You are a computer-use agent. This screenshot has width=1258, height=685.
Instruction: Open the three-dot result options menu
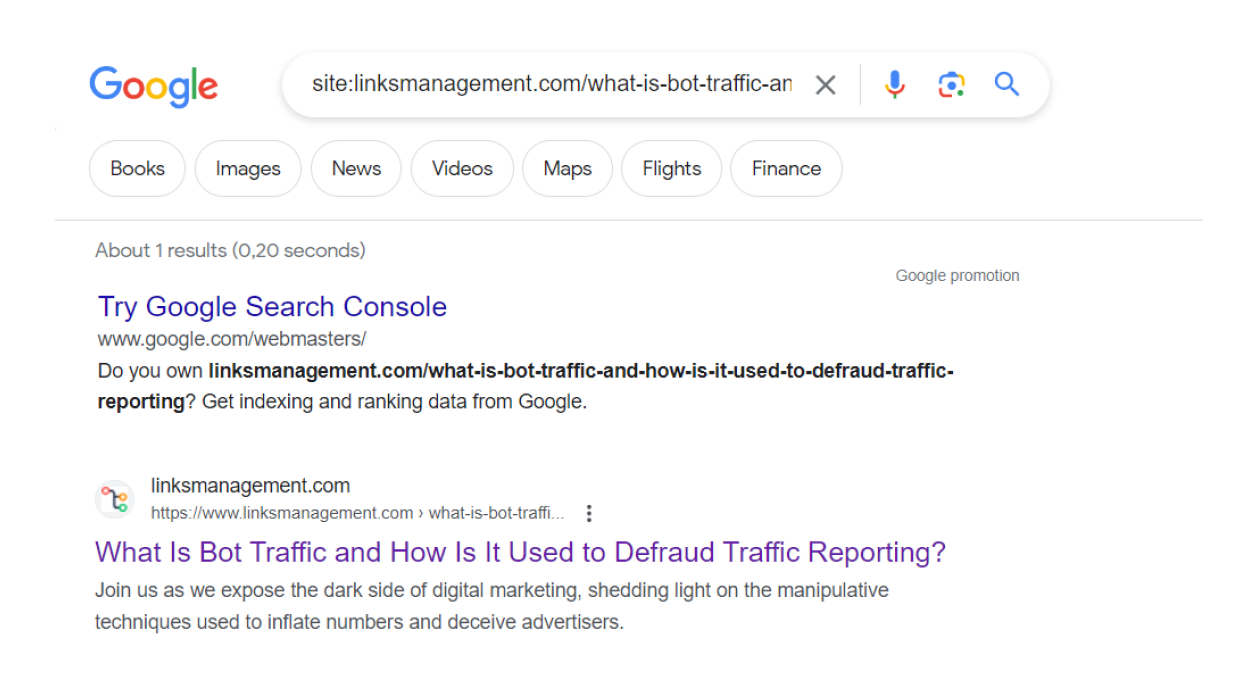pyautogui.click(x=589, y=513)
